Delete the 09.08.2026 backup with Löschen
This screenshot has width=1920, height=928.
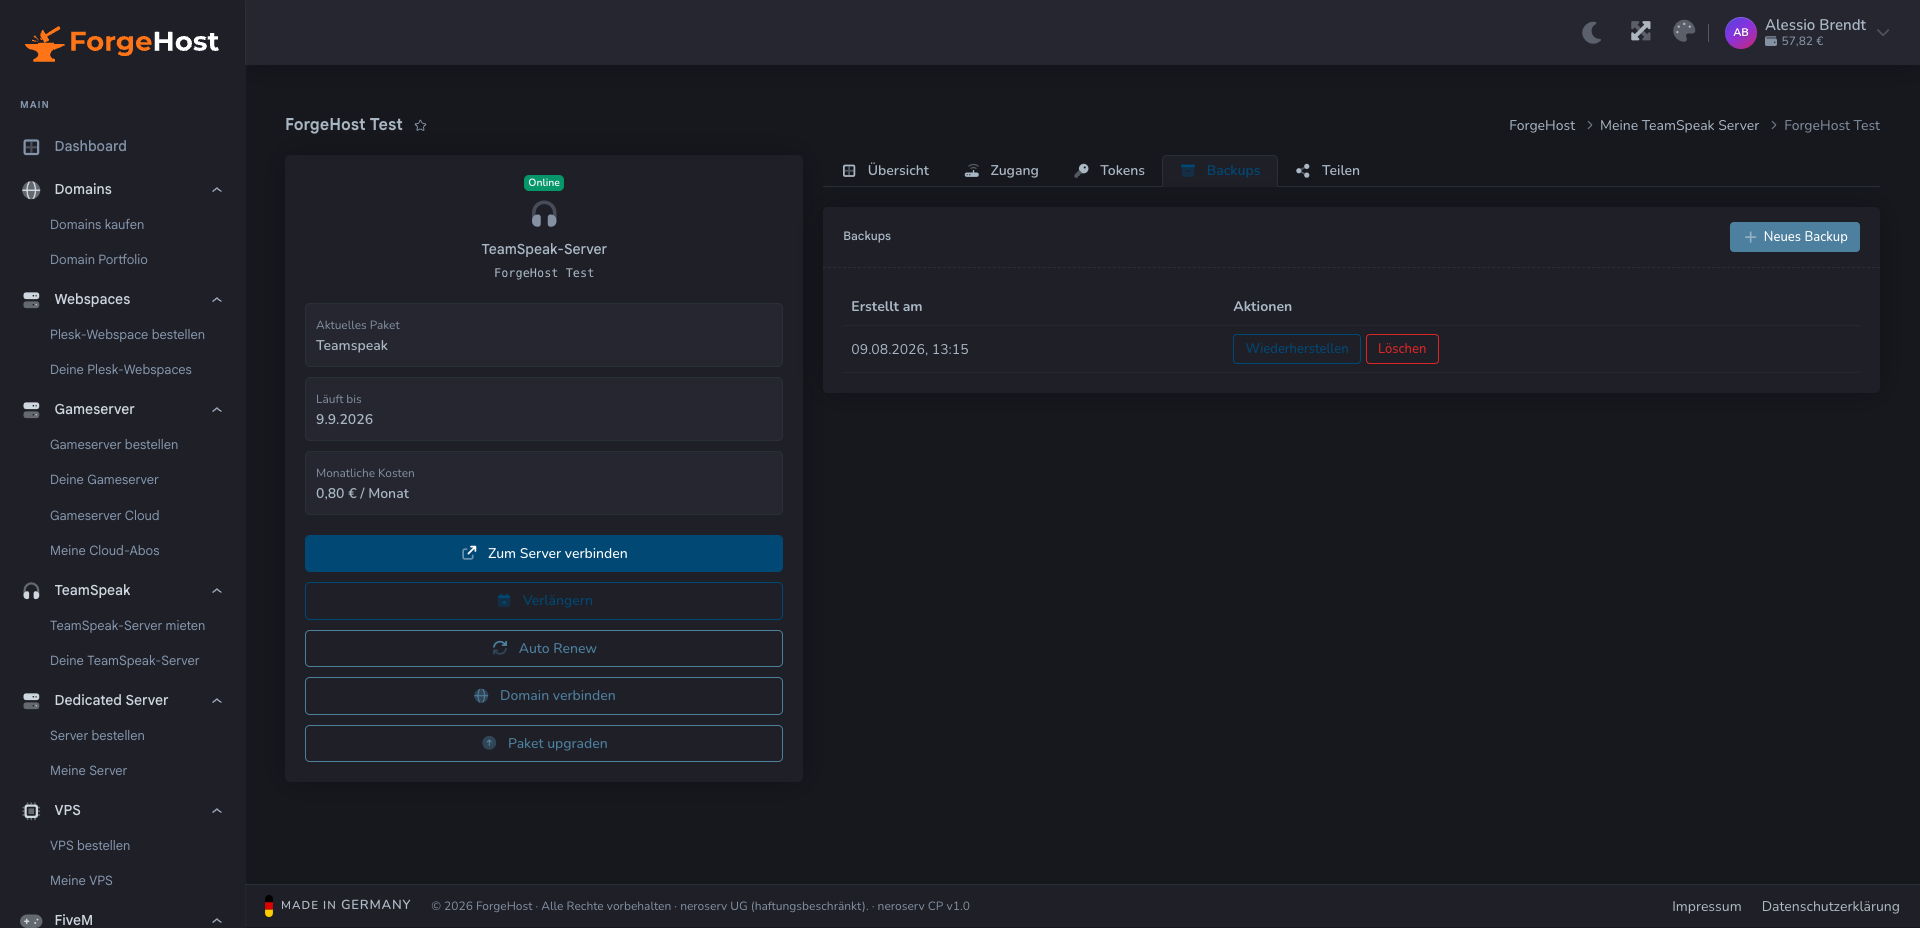pyautogui.click(x=1402, y=349)
